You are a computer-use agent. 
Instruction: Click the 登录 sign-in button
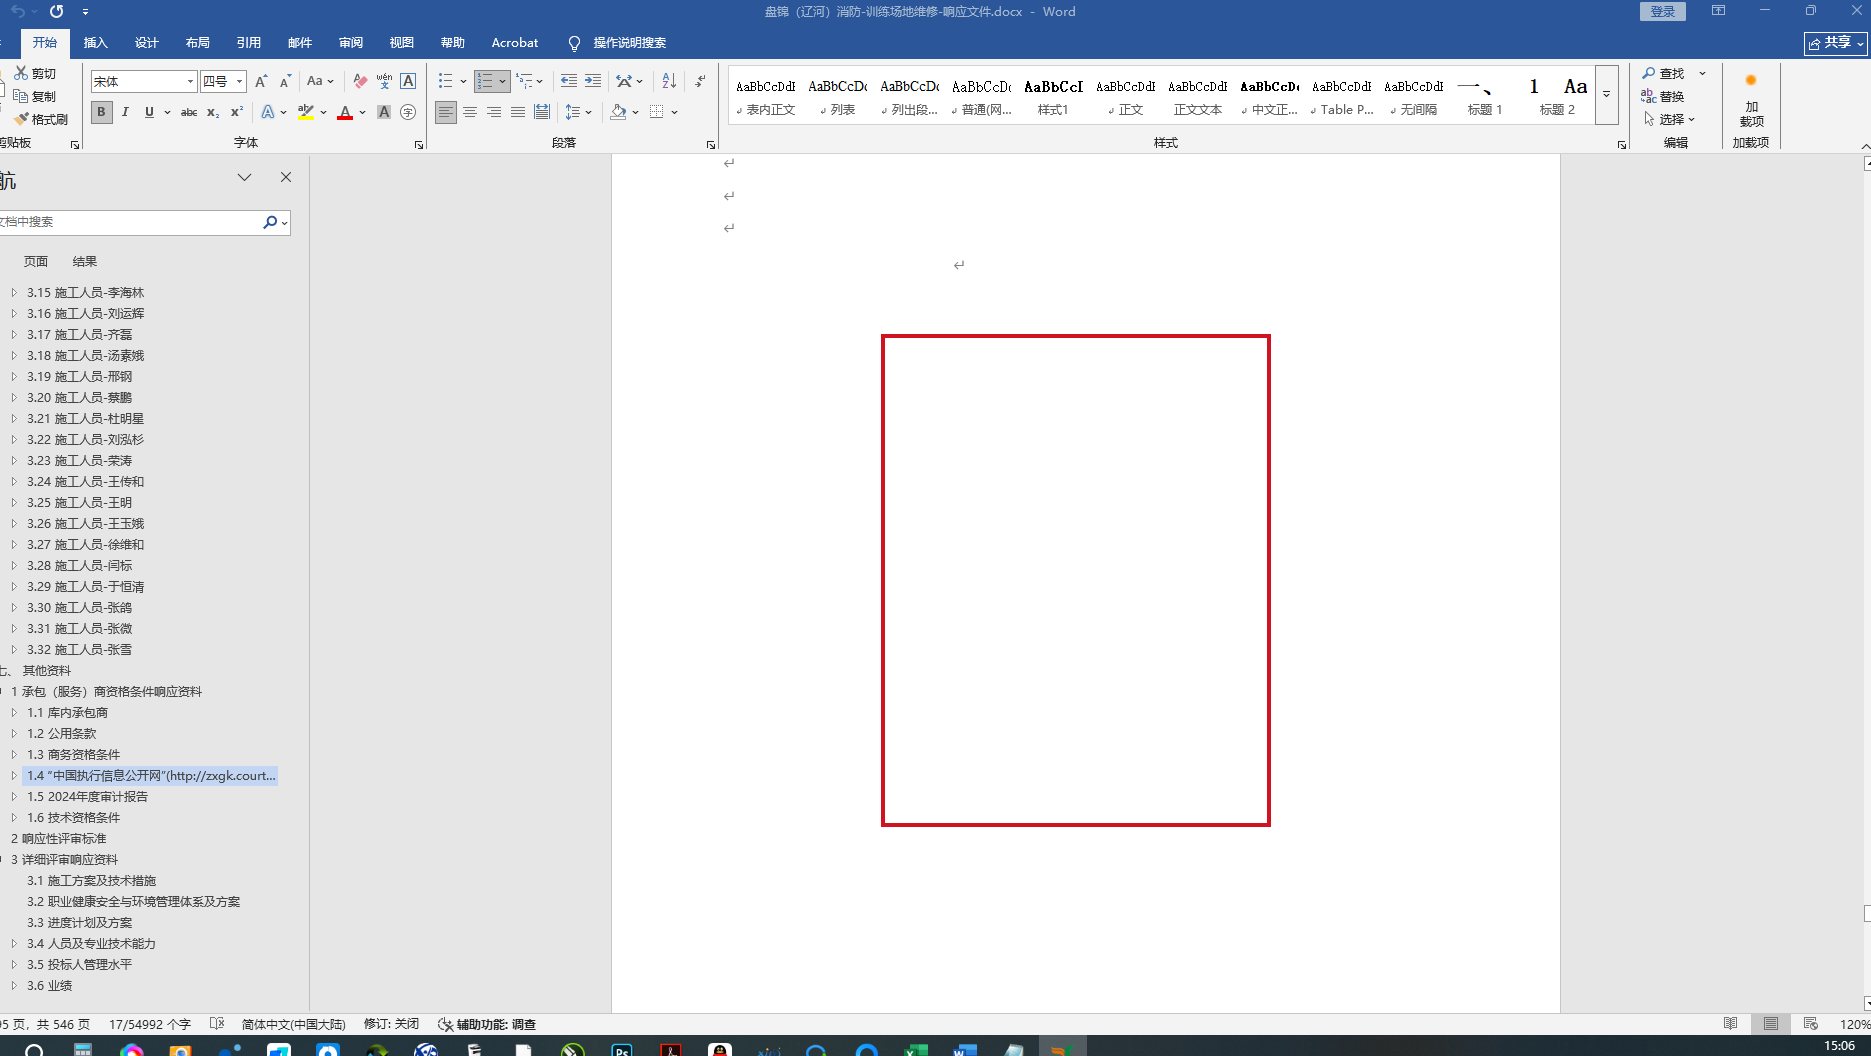click(x=1663, y=11)
